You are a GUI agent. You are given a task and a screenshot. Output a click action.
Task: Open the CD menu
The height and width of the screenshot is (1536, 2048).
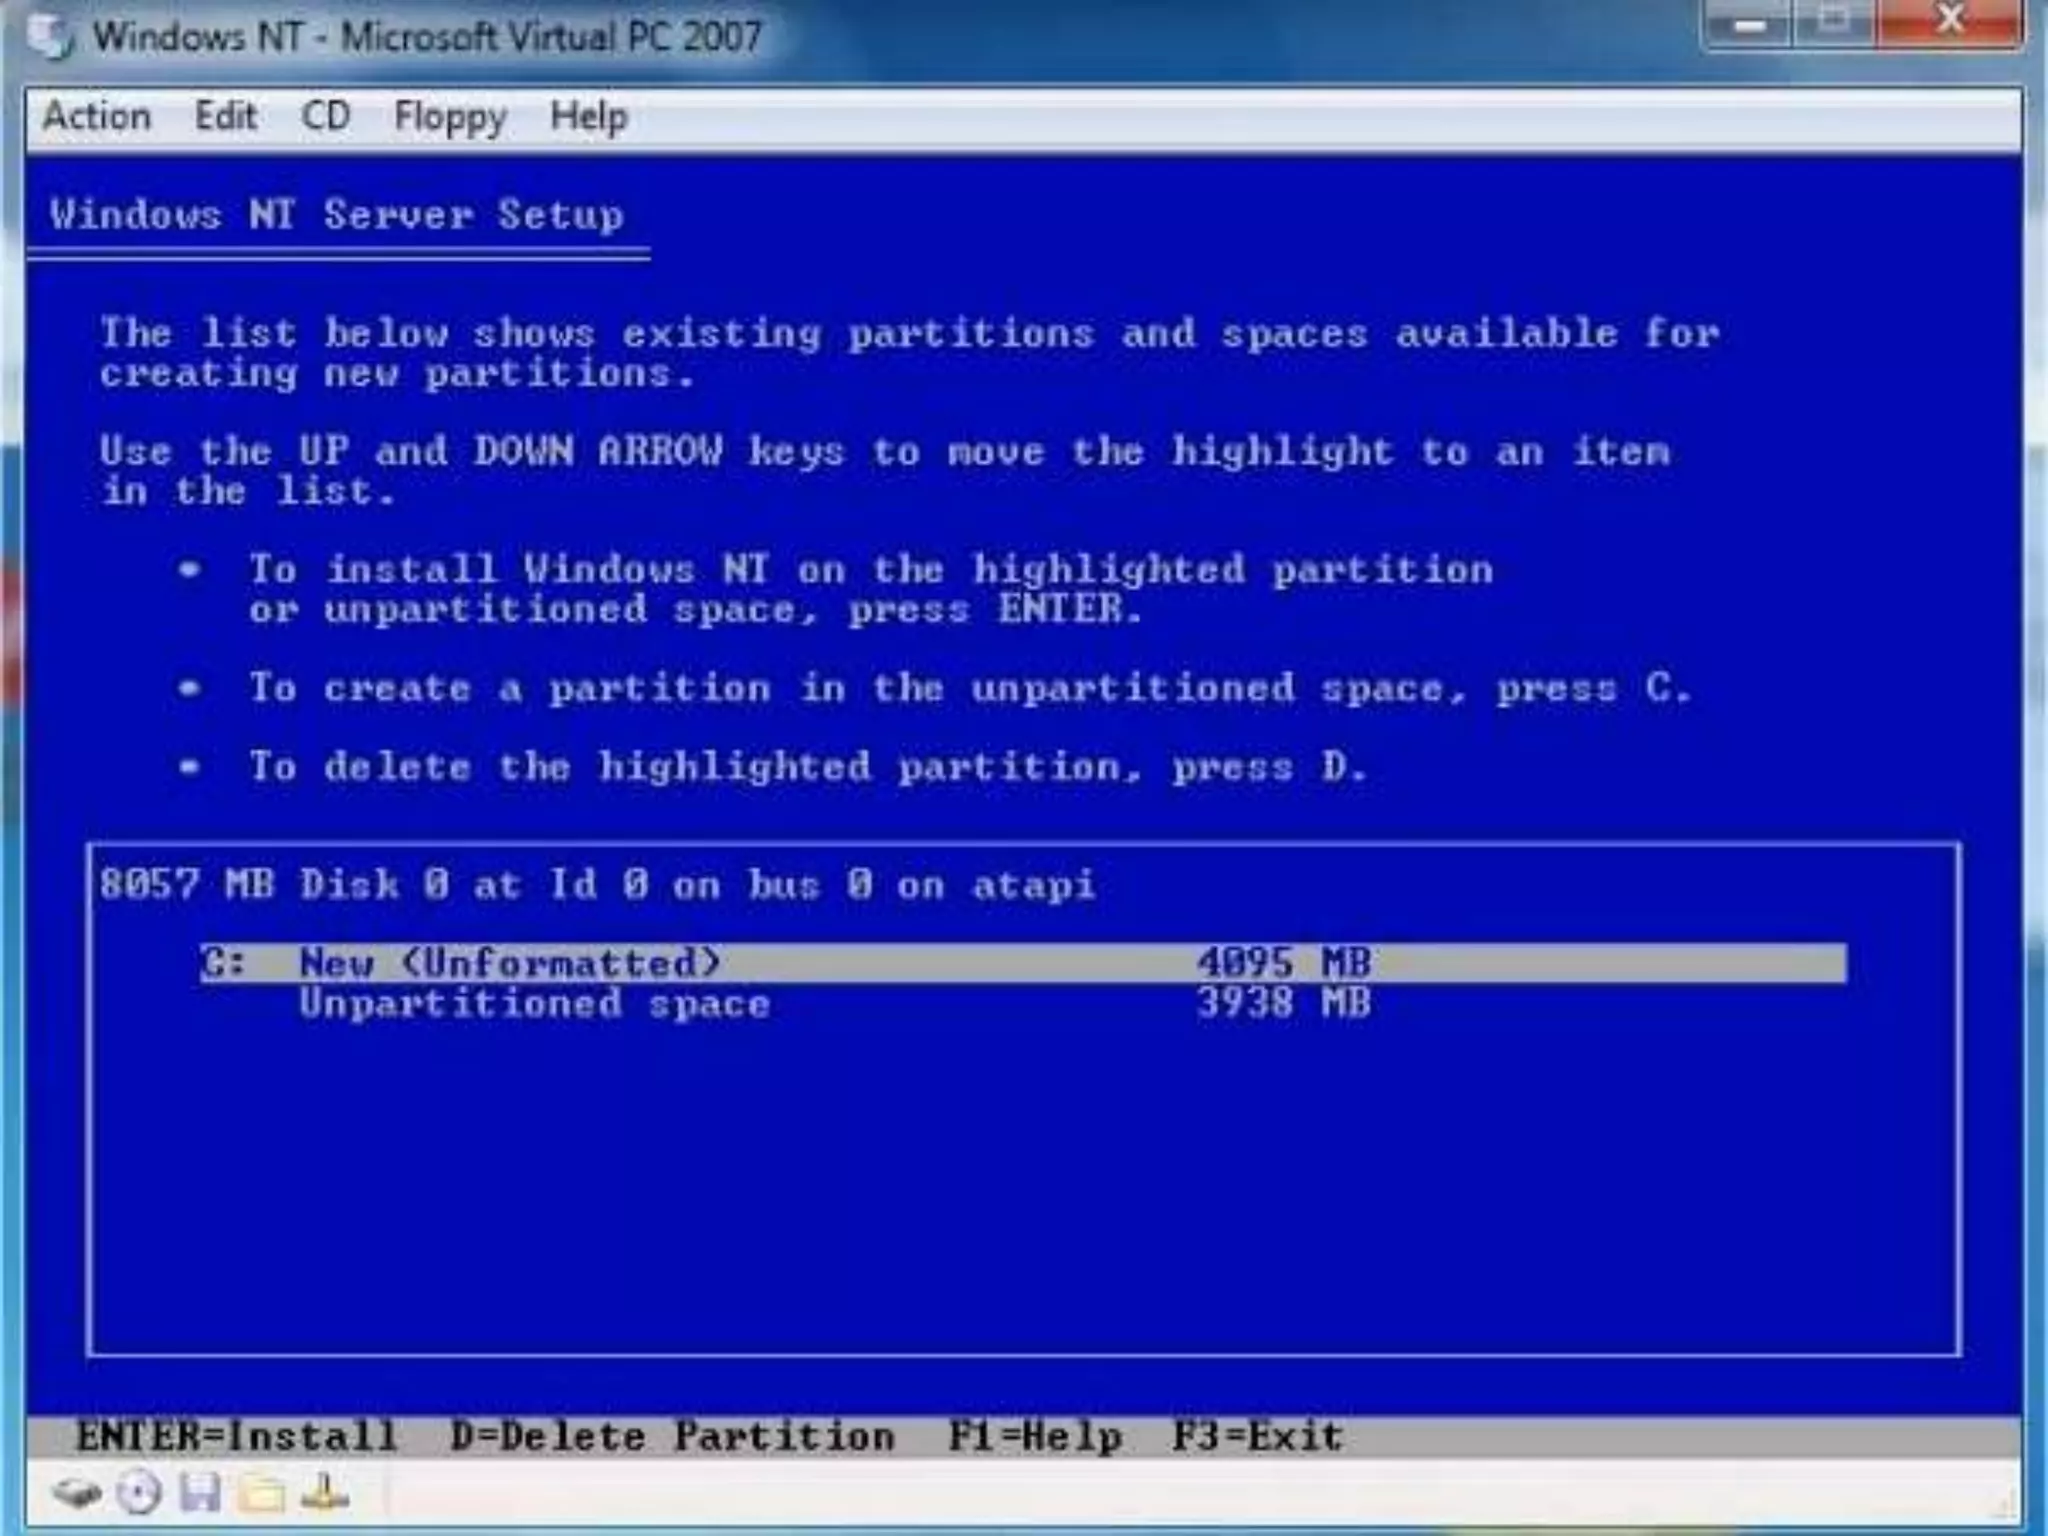(x=325, y=117)
